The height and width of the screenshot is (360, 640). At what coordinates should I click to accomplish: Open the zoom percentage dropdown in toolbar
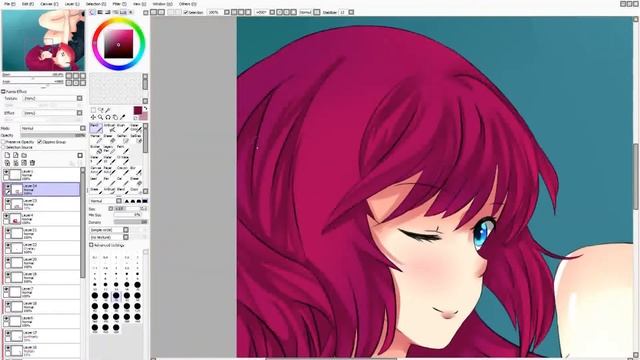pos(227,12)
